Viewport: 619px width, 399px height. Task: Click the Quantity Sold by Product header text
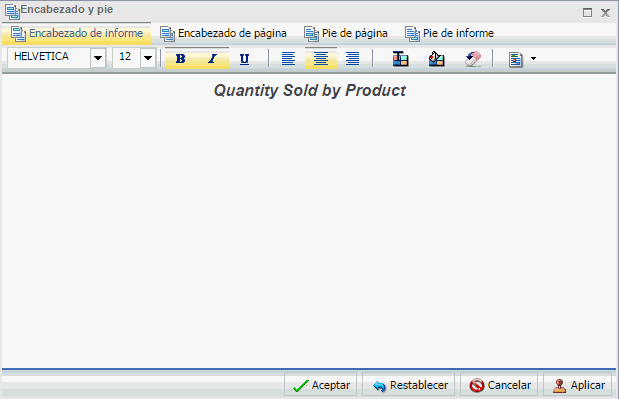pyautogui.click(x=310, y=90)
